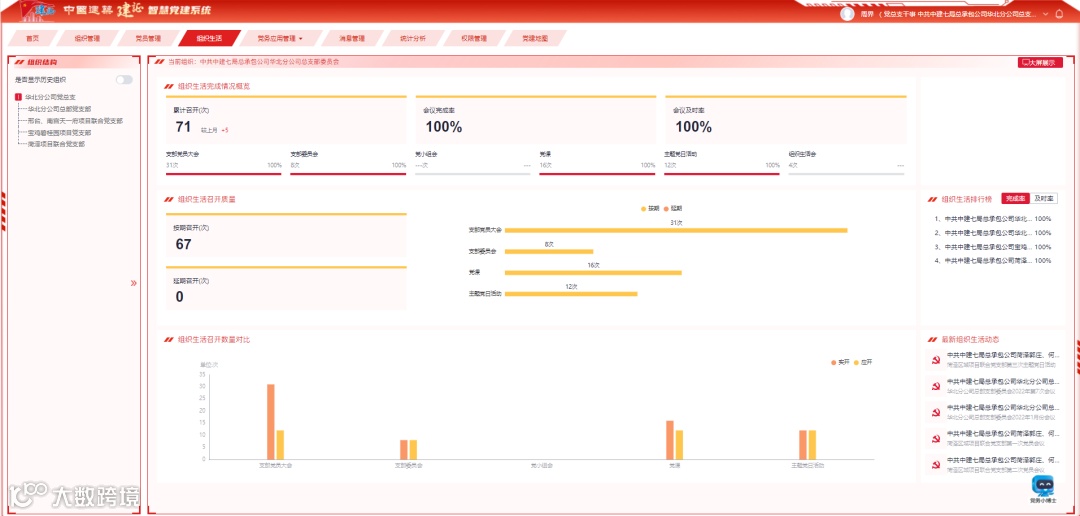The image size is (1080, 516).
Task: Switch ranking to 完成率
Action: (x=1015, y=198)
